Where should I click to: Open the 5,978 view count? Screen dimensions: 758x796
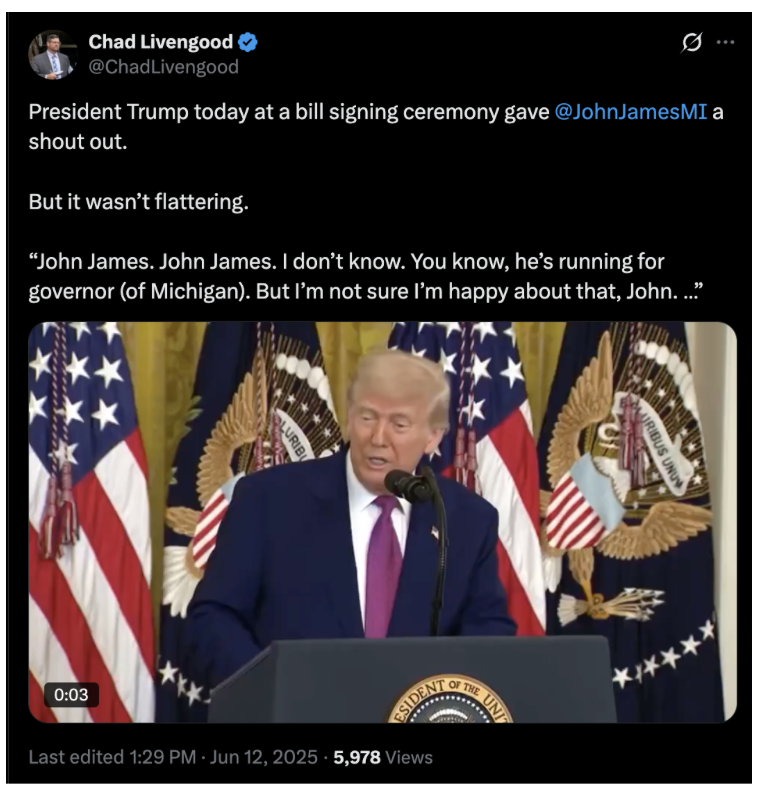point(357,757)
